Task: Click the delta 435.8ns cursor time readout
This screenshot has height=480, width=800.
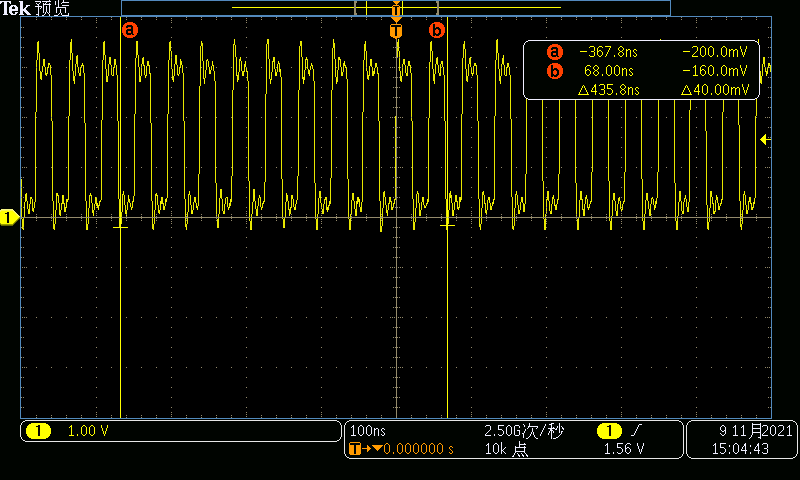Action: coord(609,90)
